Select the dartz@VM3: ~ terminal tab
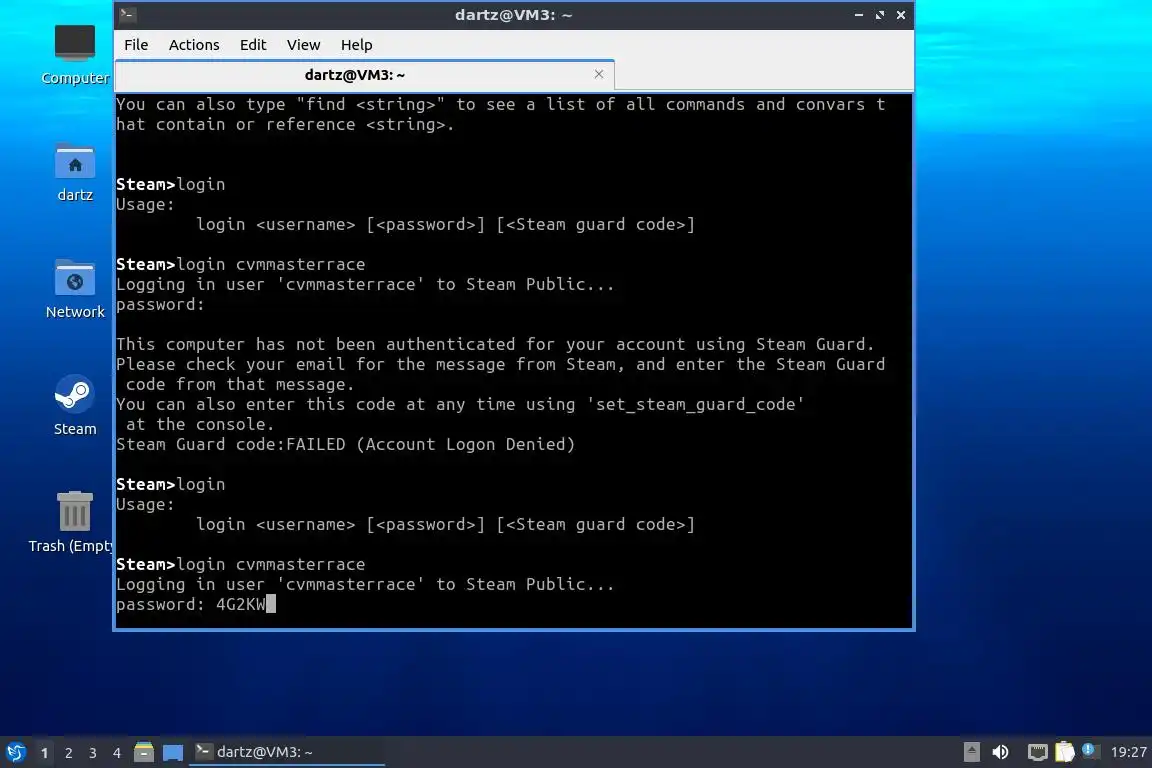Image resolution: width=1152 pixels, height=768 pixels. 365,74
